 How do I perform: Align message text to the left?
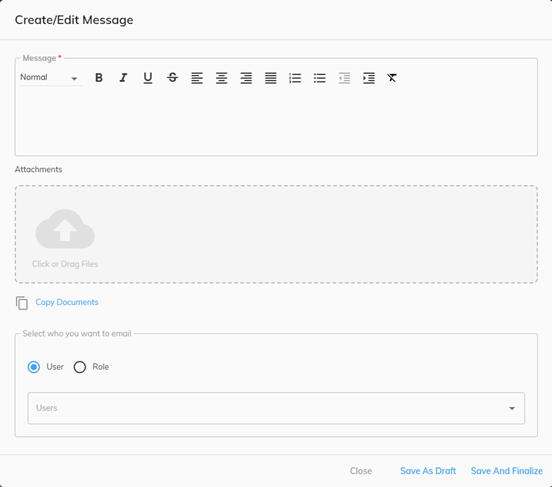click(197, 78)
